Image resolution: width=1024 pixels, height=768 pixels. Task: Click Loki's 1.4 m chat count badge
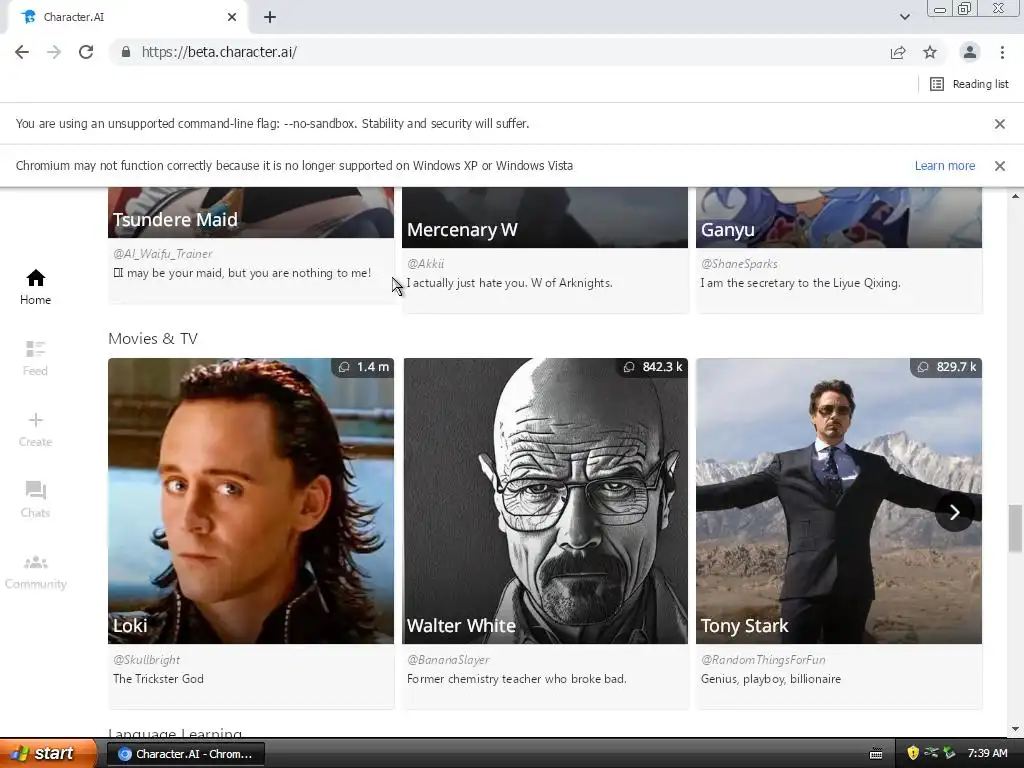[x=364, y=367]
